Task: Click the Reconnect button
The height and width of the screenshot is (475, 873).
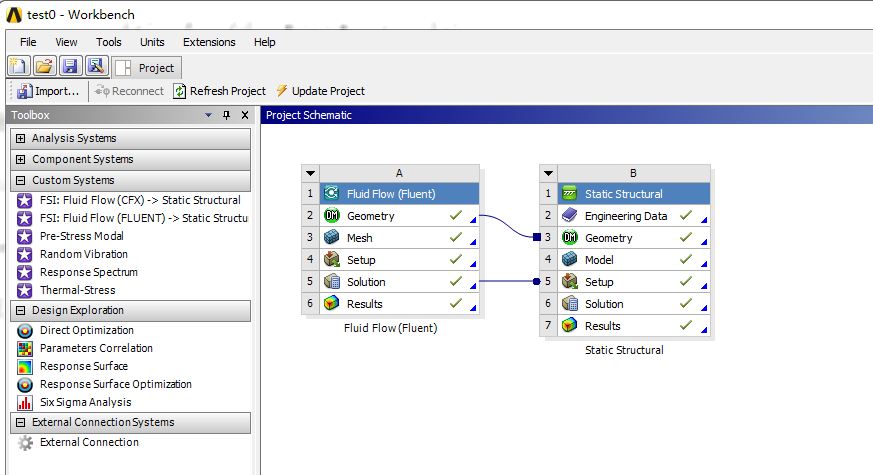Action: coord(129,91)
